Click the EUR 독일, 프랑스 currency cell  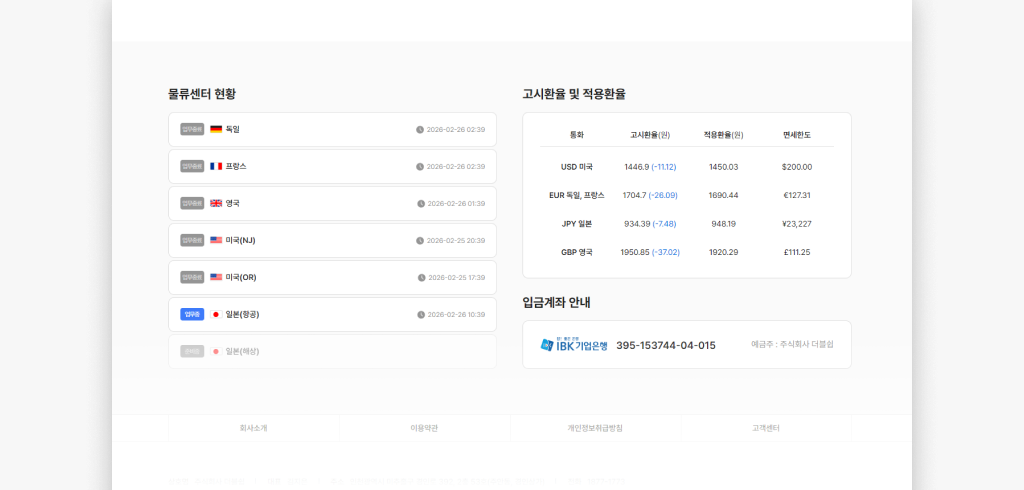pyautogui.click(x=577, y=195)
